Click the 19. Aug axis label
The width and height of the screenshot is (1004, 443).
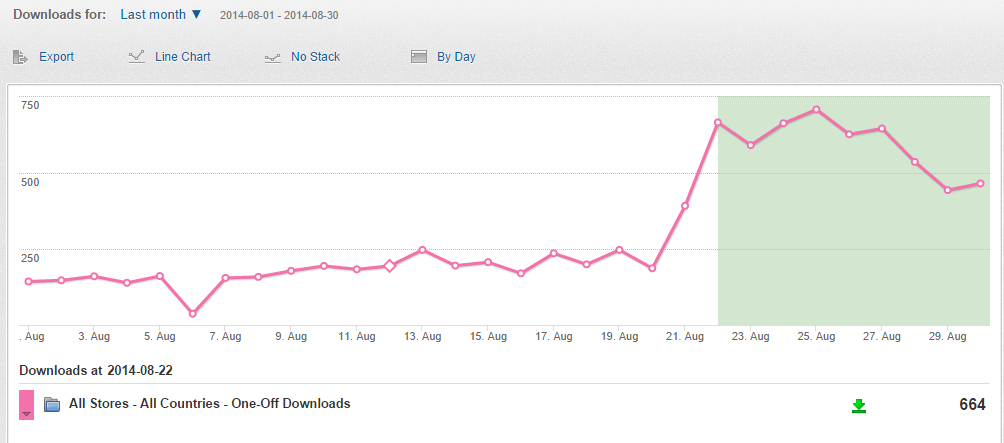tap(619, 335)
